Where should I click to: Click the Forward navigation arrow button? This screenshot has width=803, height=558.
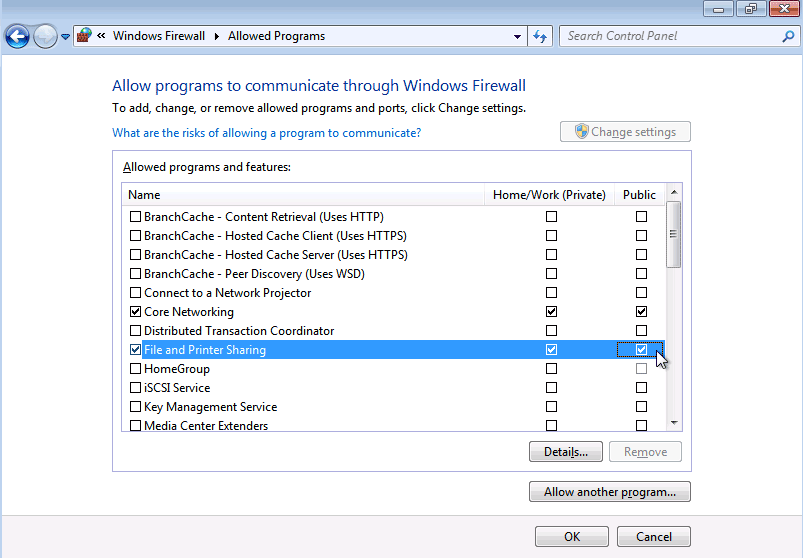click(45, 37)
